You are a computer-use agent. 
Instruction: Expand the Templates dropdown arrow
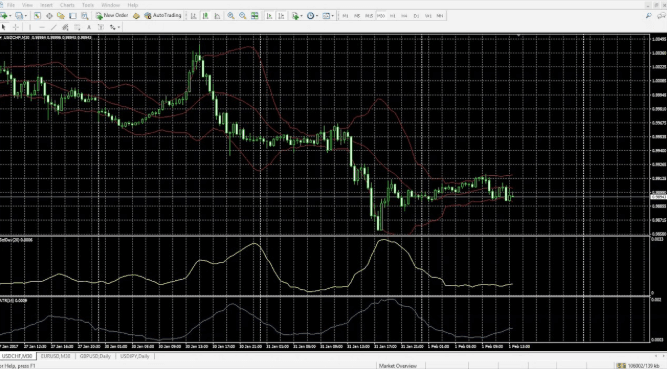[332, 16]
